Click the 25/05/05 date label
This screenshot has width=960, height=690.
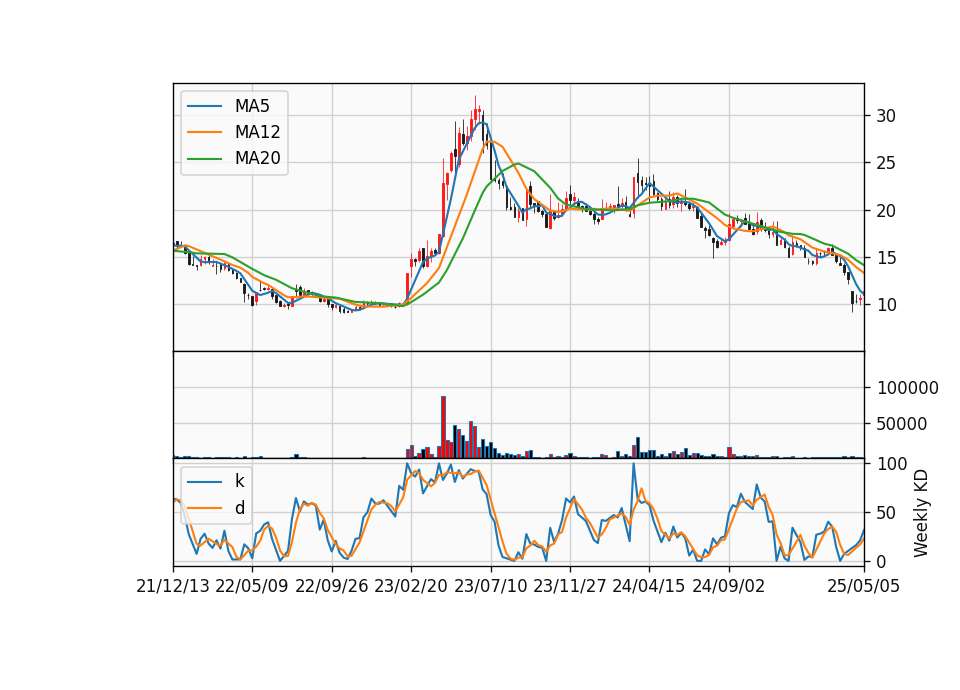[864, 586]
